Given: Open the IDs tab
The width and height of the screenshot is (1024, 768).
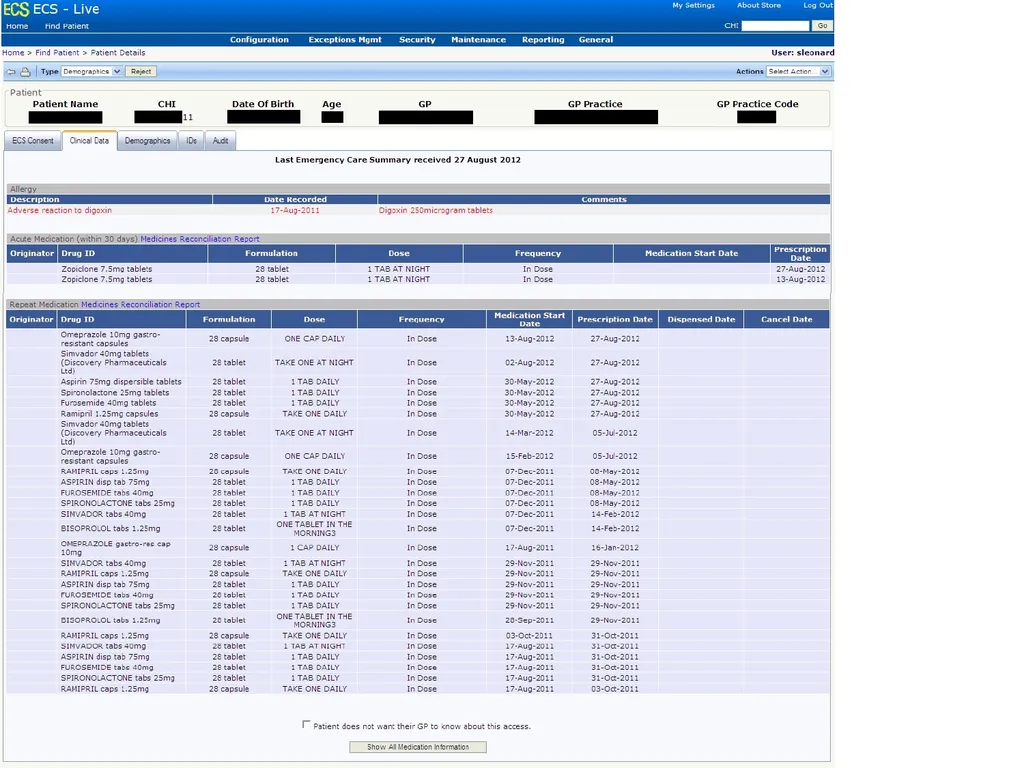Looking at the screenshot, I should [191, 140].
